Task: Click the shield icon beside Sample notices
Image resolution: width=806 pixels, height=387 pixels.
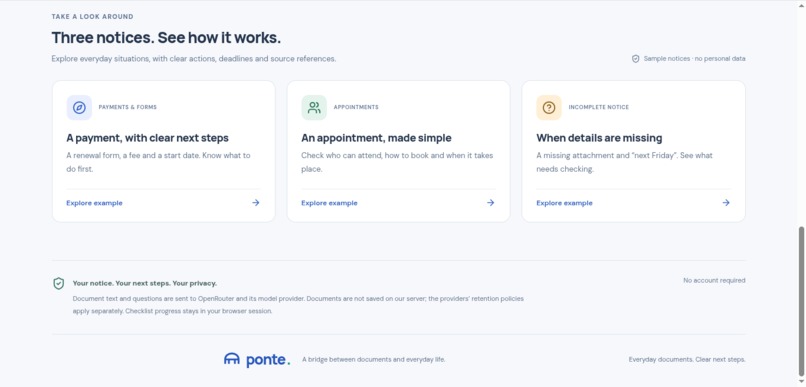Action: pyautogui.click(x=635, y=59)
